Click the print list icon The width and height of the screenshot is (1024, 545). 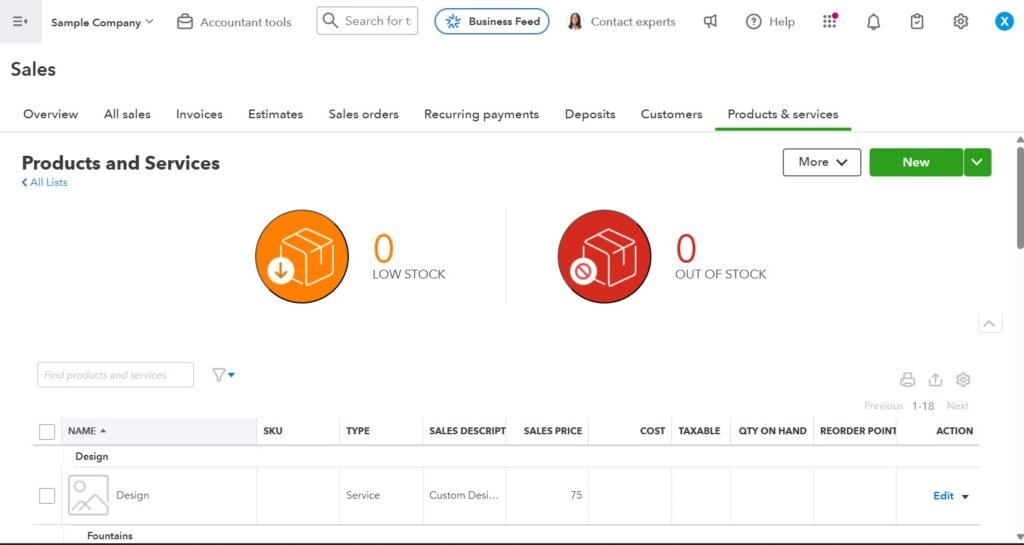907,380
